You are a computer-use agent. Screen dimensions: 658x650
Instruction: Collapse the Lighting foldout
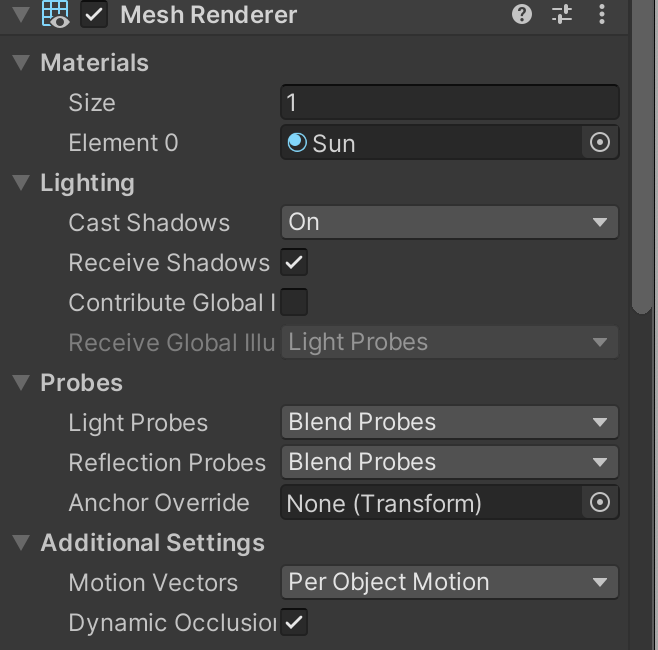click(x=21, y=183)
